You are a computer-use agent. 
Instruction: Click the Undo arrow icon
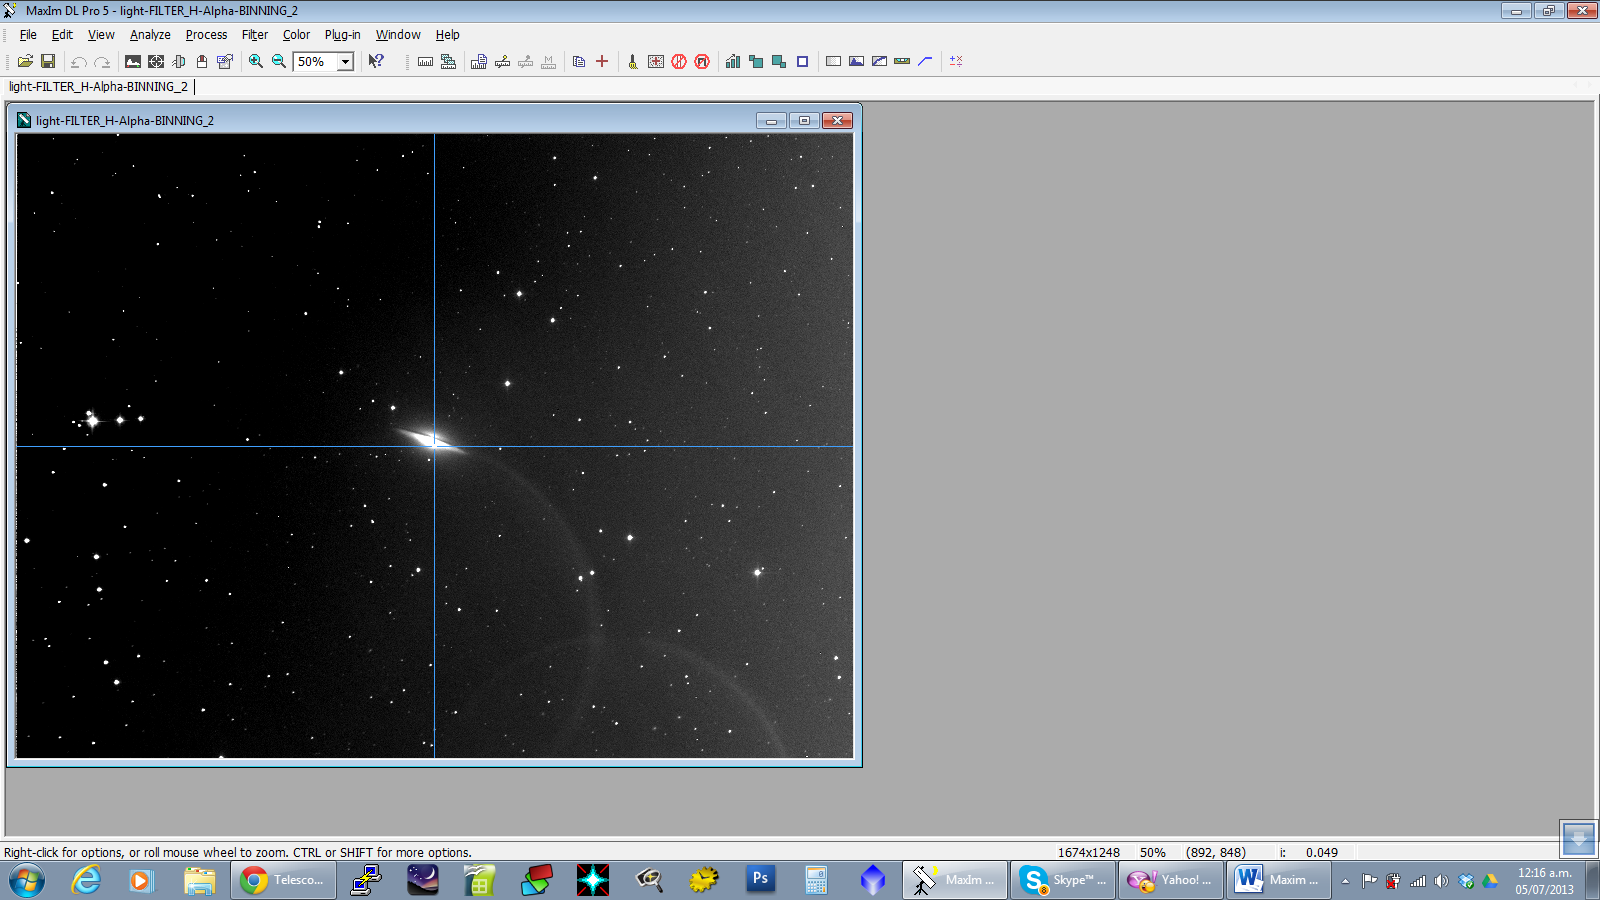78,61
